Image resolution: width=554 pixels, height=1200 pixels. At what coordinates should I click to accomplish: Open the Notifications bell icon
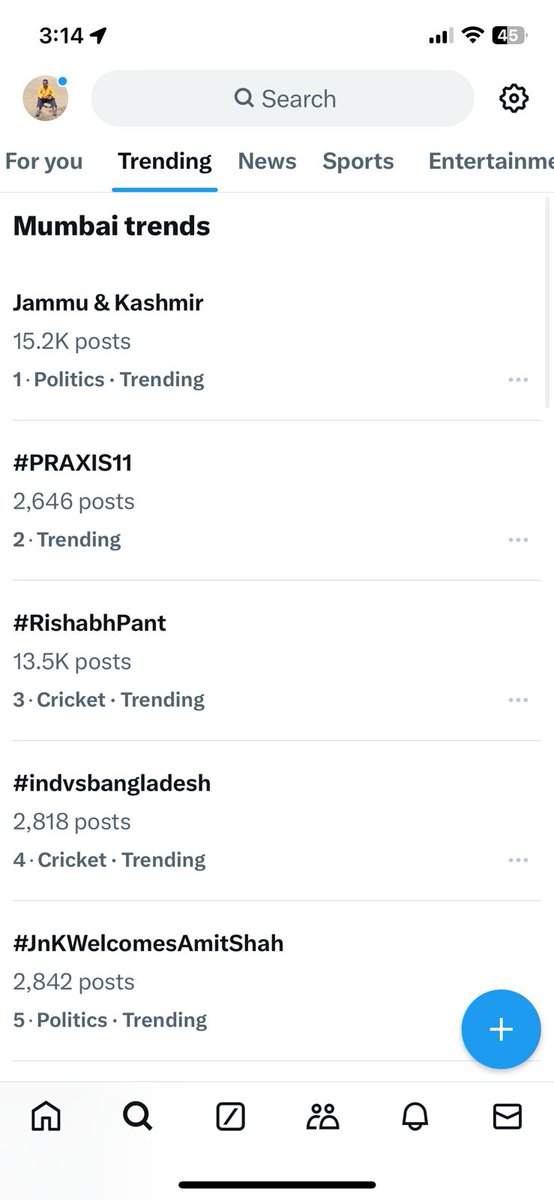click(415, 1116)
